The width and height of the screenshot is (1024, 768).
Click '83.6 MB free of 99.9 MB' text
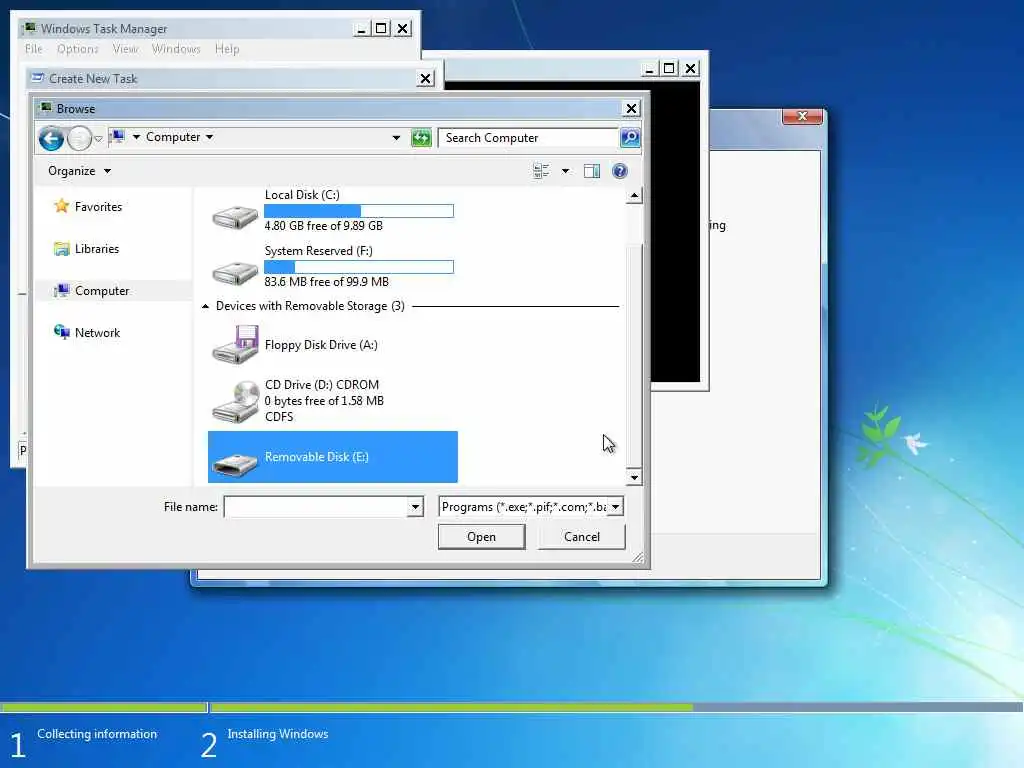(327, 282)
